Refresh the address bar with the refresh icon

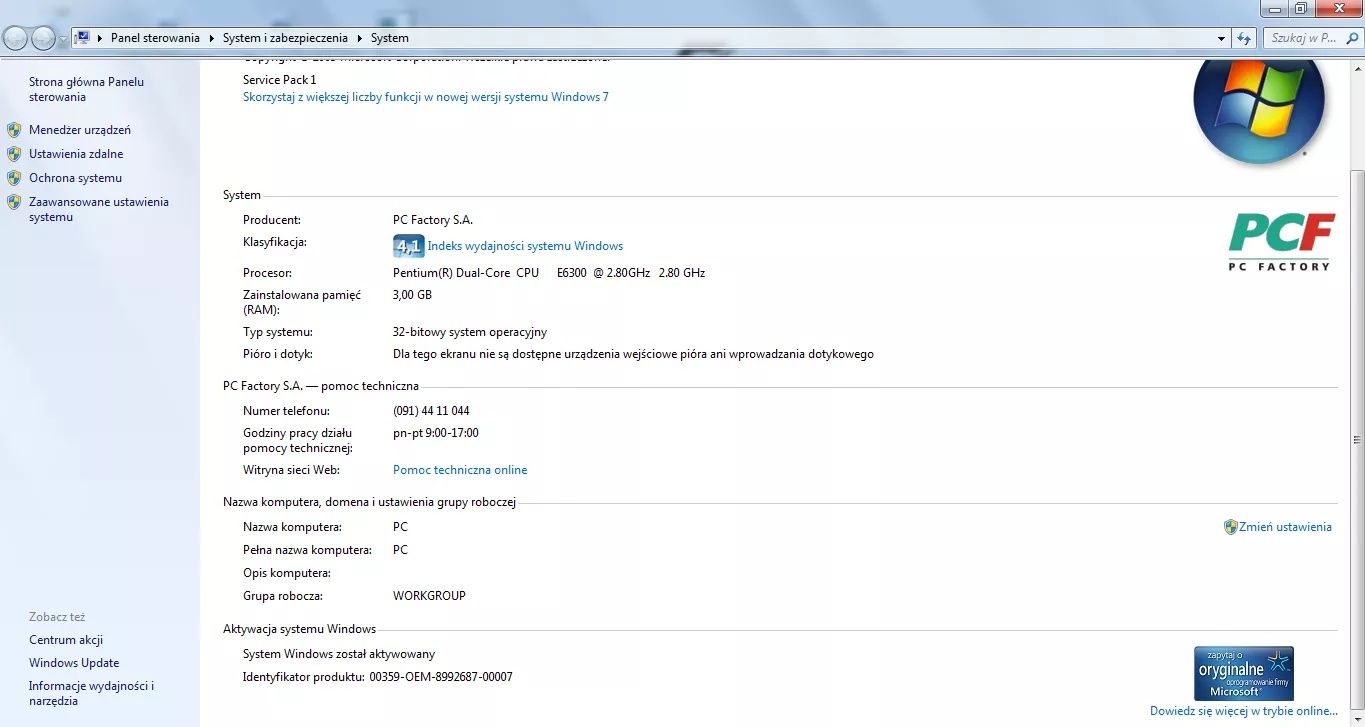point(1244,38)
